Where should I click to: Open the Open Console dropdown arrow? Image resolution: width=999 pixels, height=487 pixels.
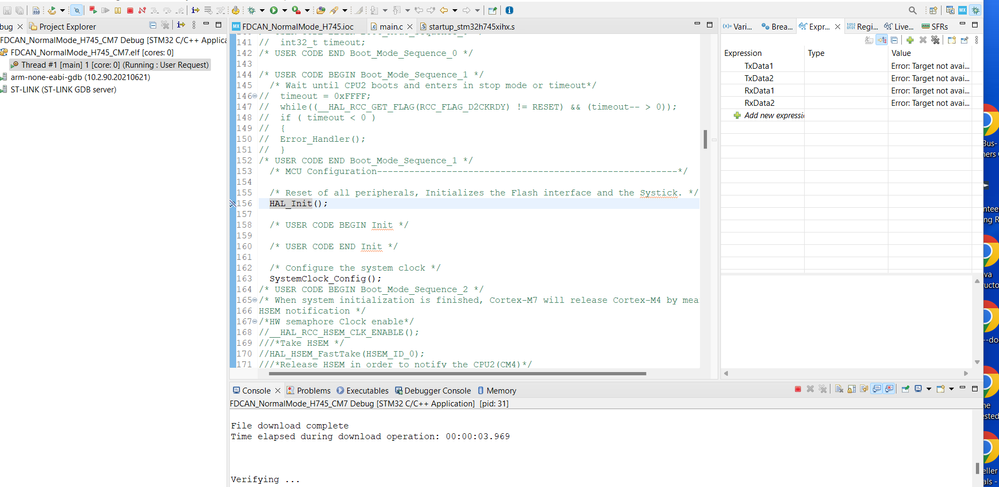pos(951,389)
